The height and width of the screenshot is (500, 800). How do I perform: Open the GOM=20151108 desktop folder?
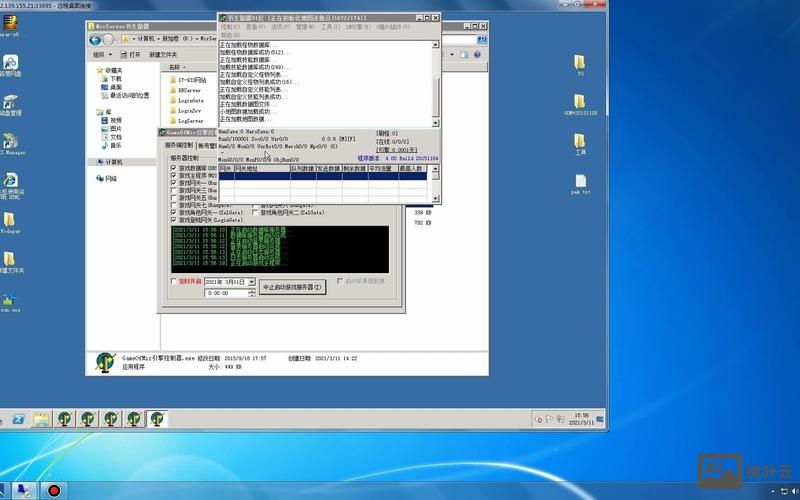pos(579,103)
